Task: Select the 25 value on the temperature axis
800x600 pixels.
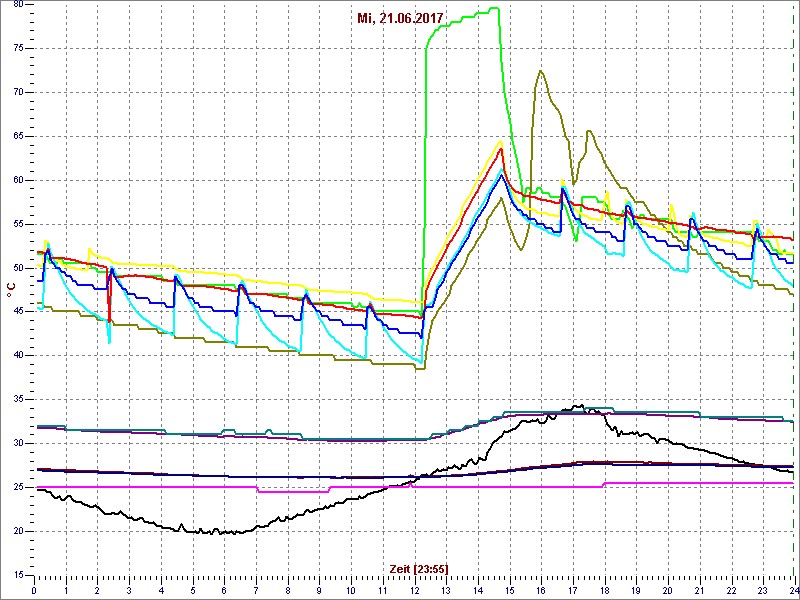Action: coord(17,487)
